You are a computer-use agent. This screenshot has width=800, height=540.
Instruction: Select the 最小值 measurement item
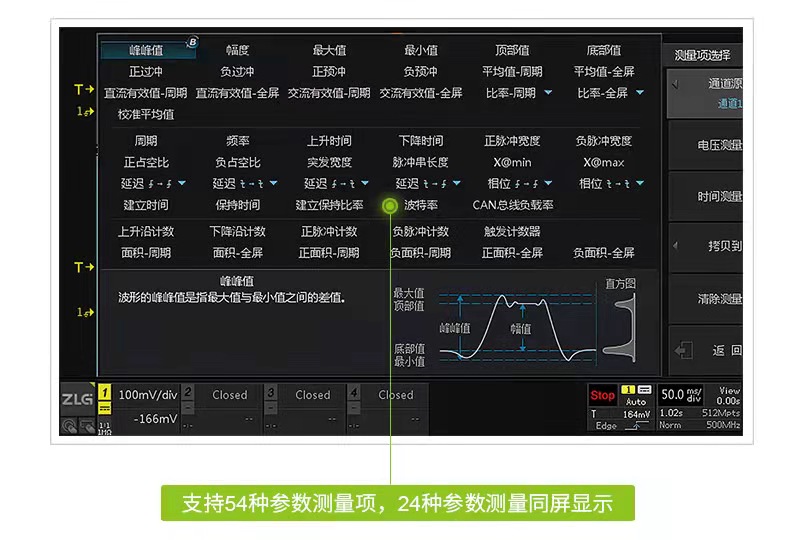[x=421, y=50]
